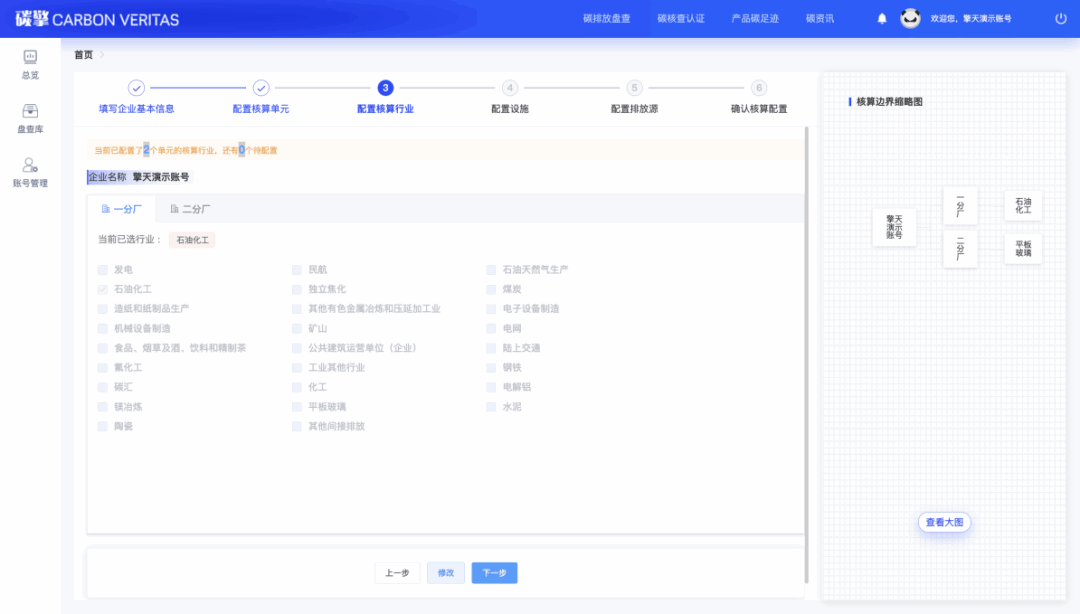Click the 二分厂 node in boundary thumbnail
Screen dimensions: 1080x614
click(960, 248)
